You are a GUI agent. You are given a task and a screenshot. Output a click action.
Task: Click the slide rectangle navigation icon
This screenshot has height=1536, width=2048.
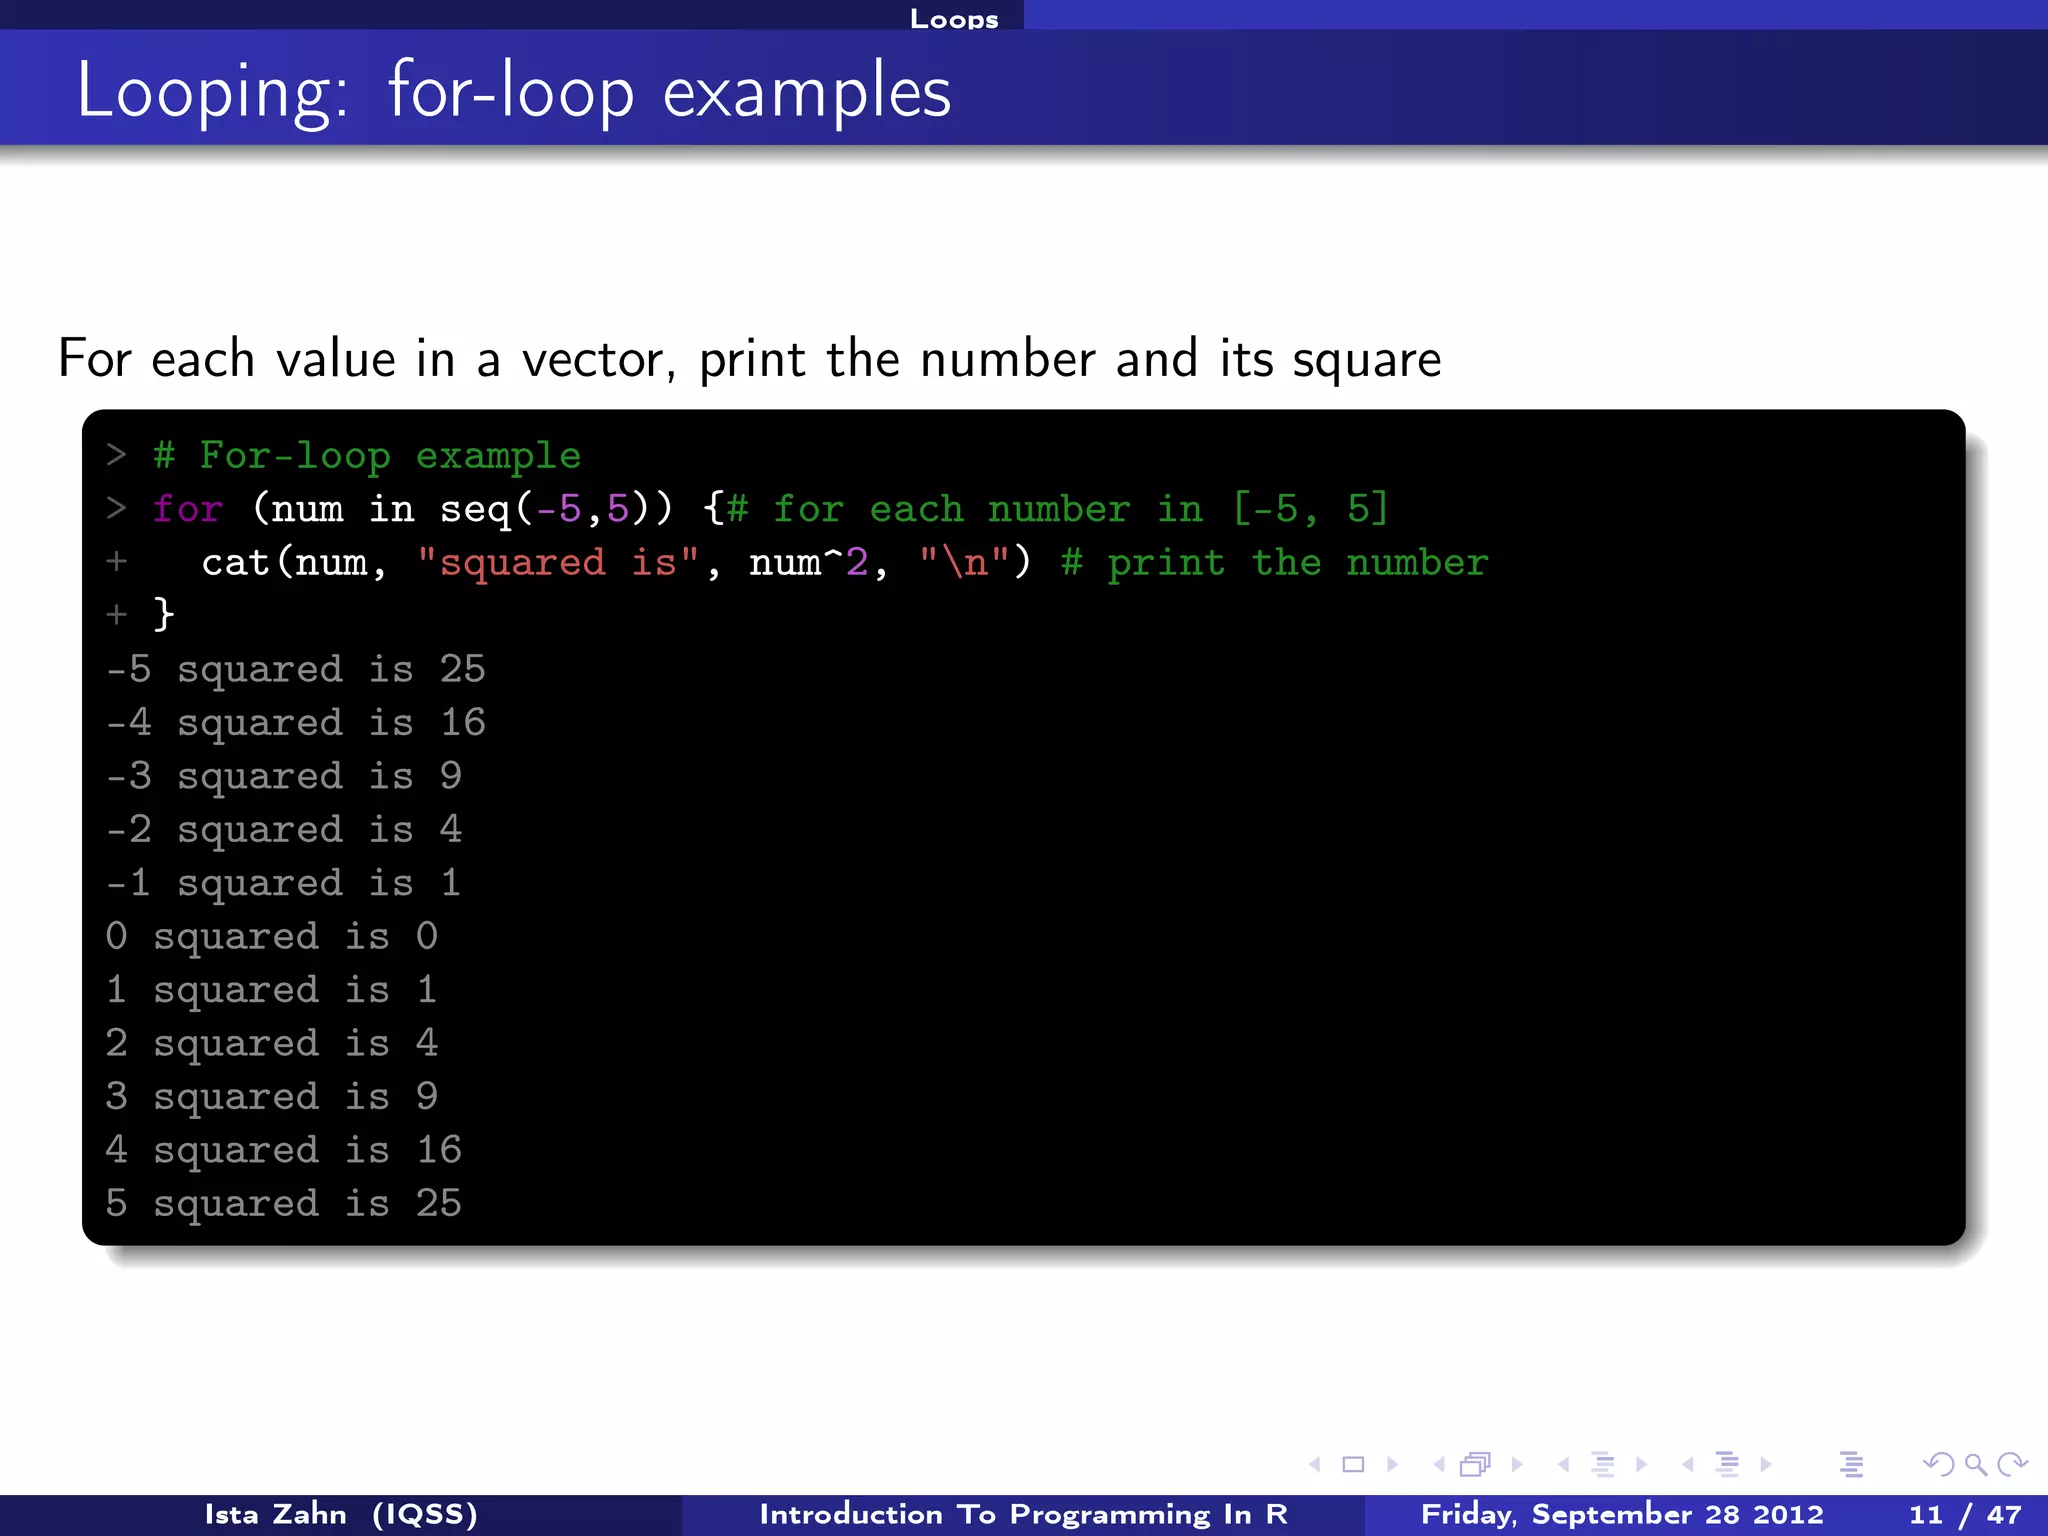(x=1353, y=1465)
